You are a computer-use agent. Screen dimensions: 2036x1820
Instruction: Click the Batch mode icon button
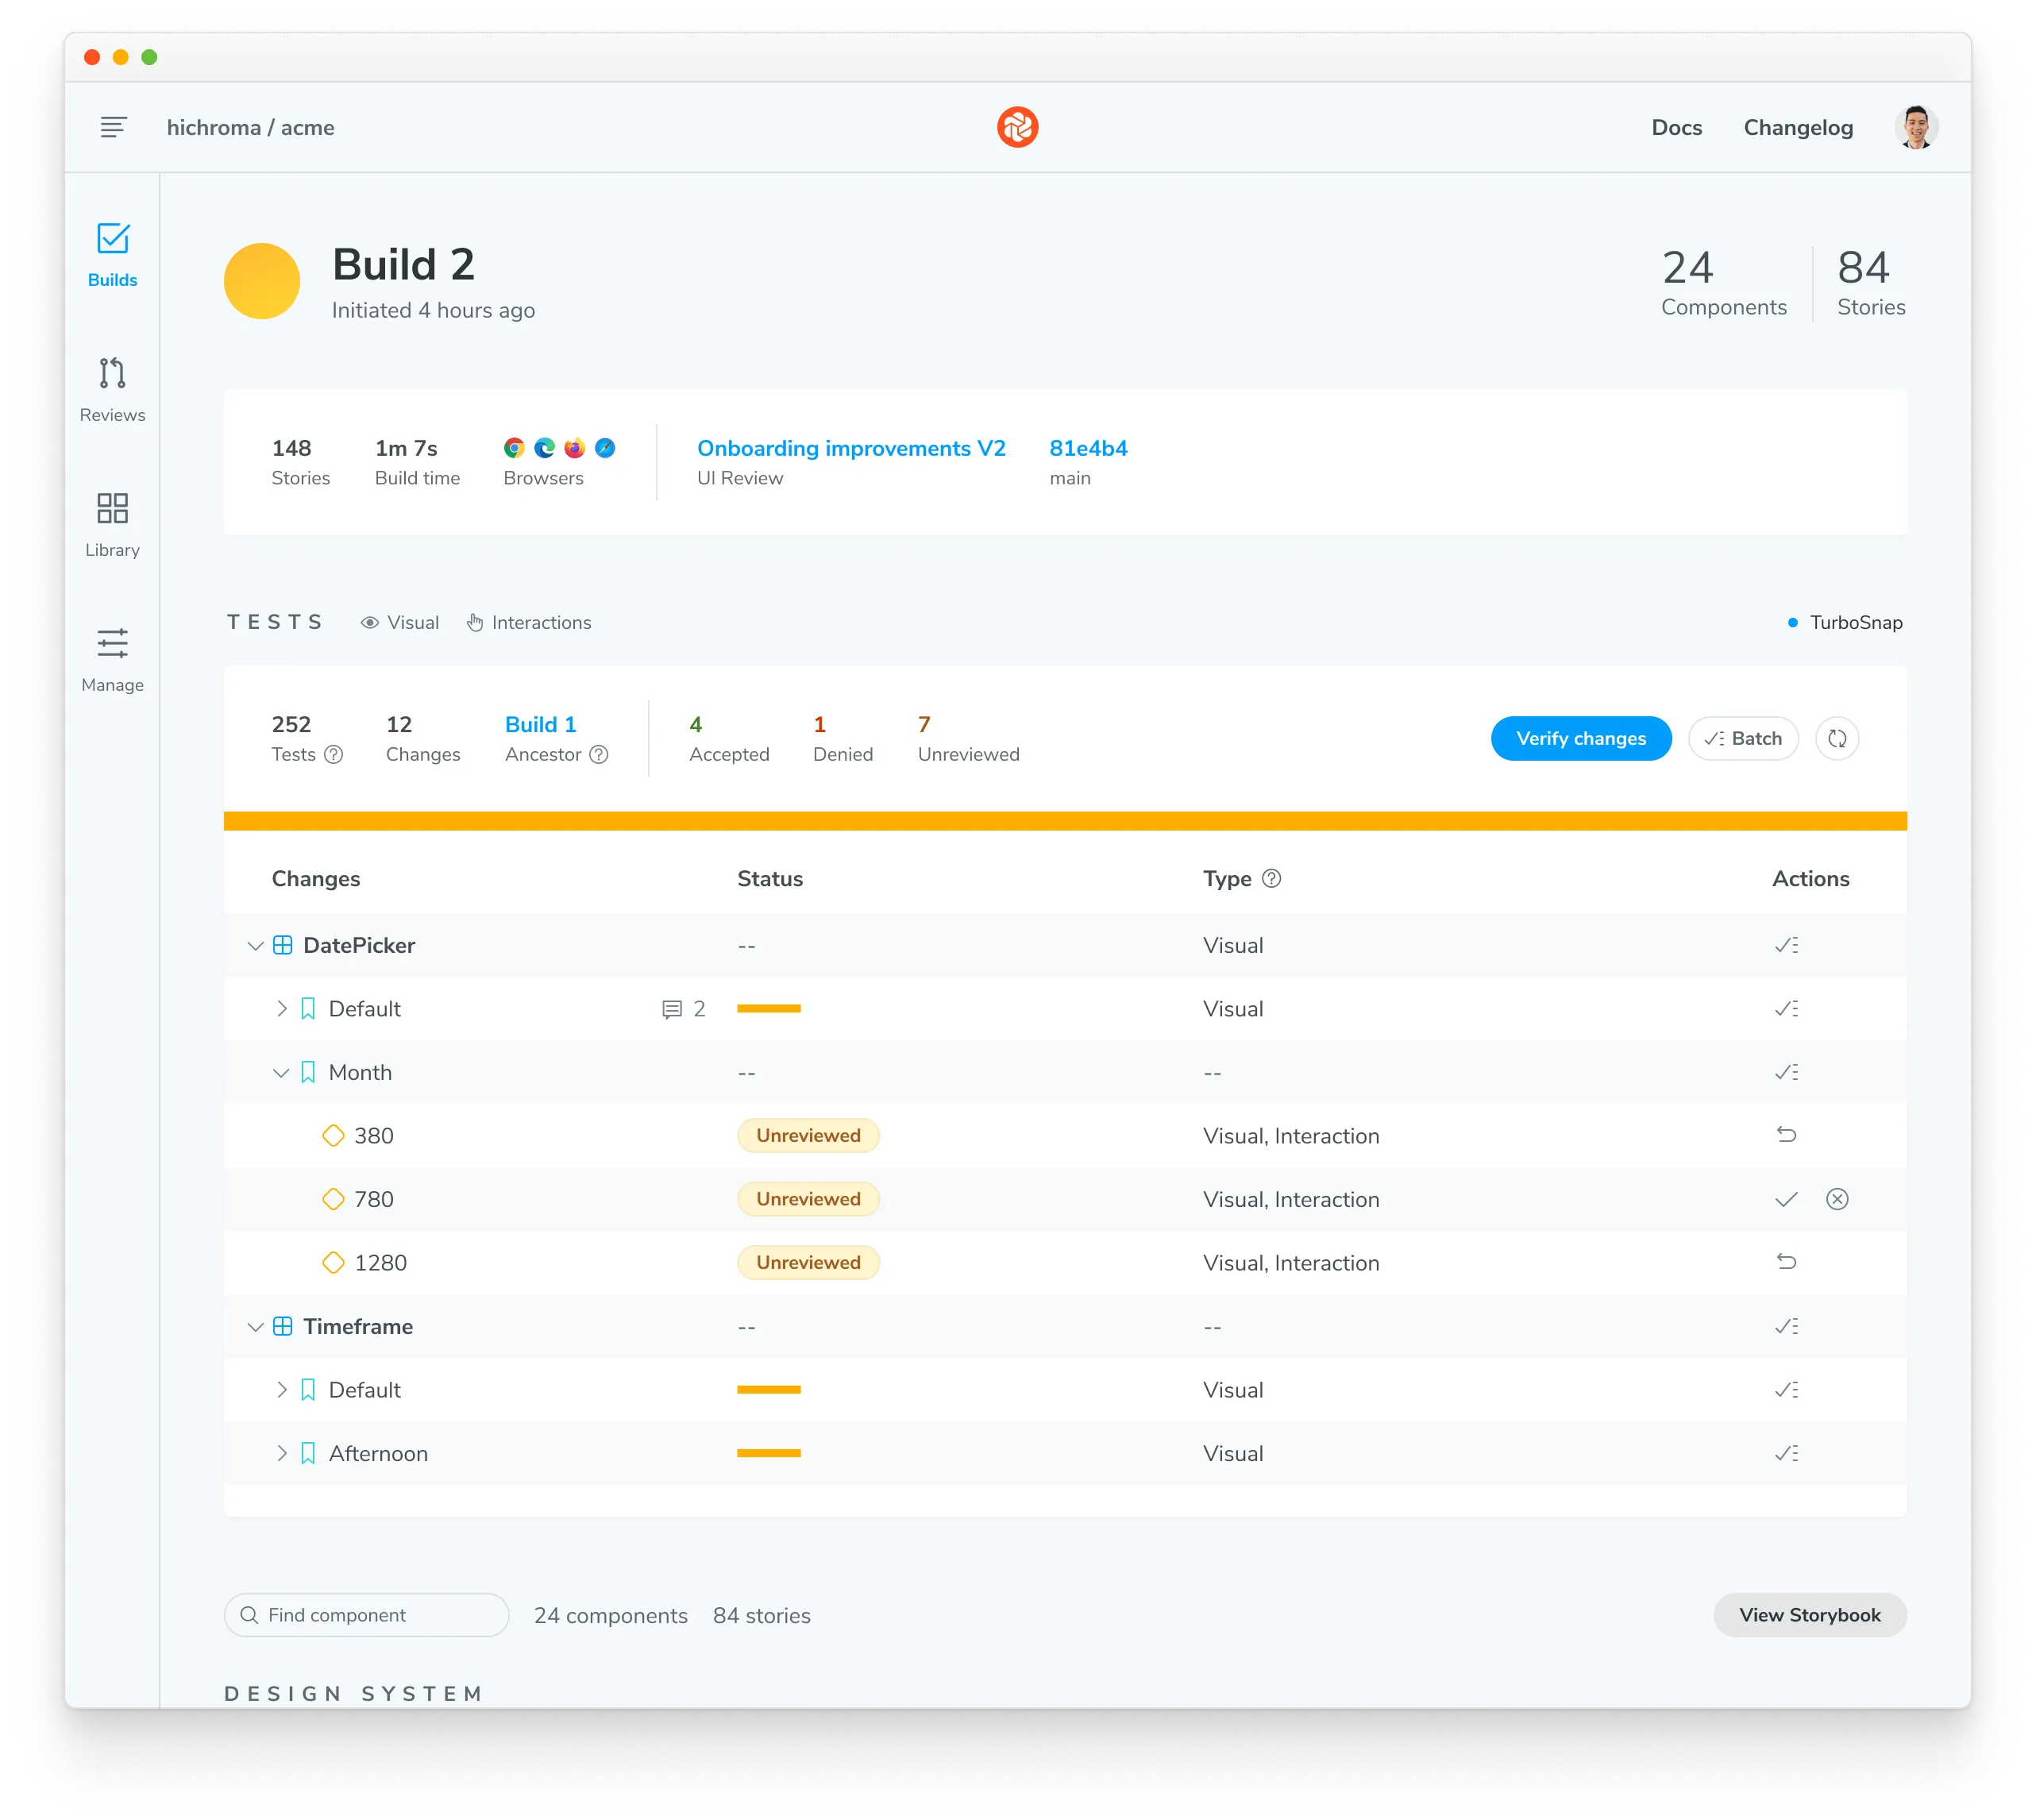coord(1745,738)
